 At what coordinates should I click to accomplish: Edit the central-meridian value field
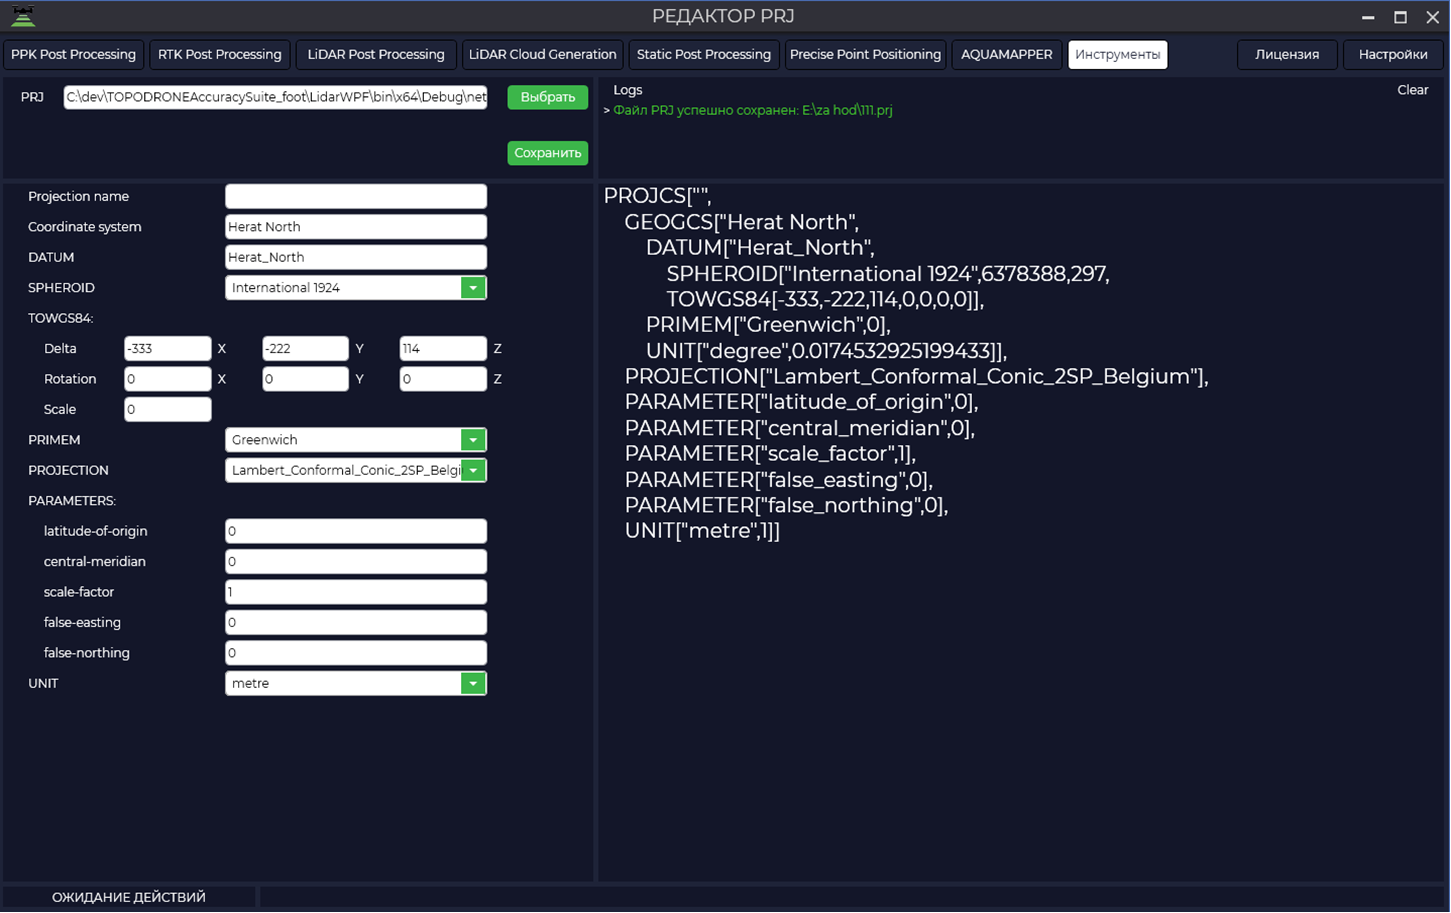pos(356,562)
